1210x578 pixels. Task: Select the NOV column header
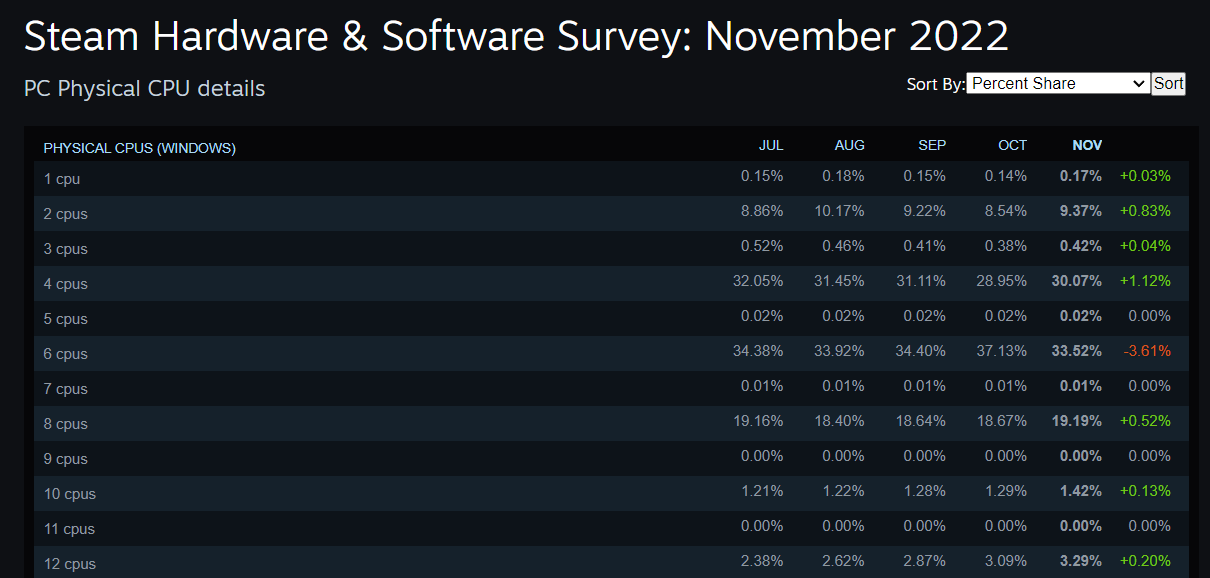tap(1086, 145)
